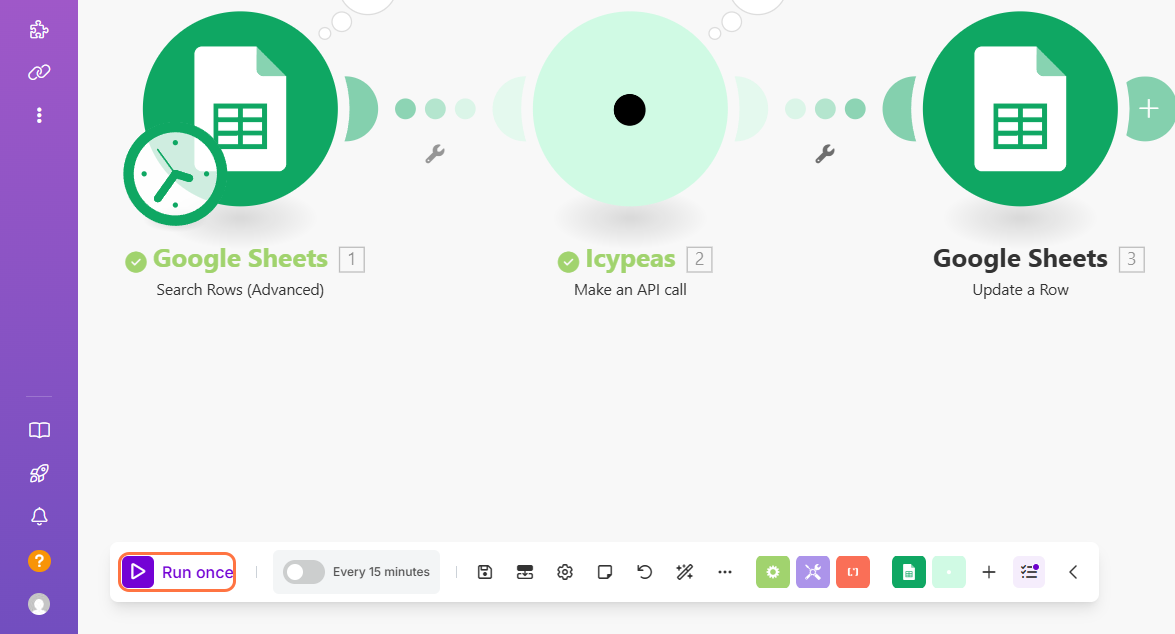Viewport: 1175px width, 634px height.
Task: Open the puzzle piece icon in the sidebar
Action: coord(39,29)
